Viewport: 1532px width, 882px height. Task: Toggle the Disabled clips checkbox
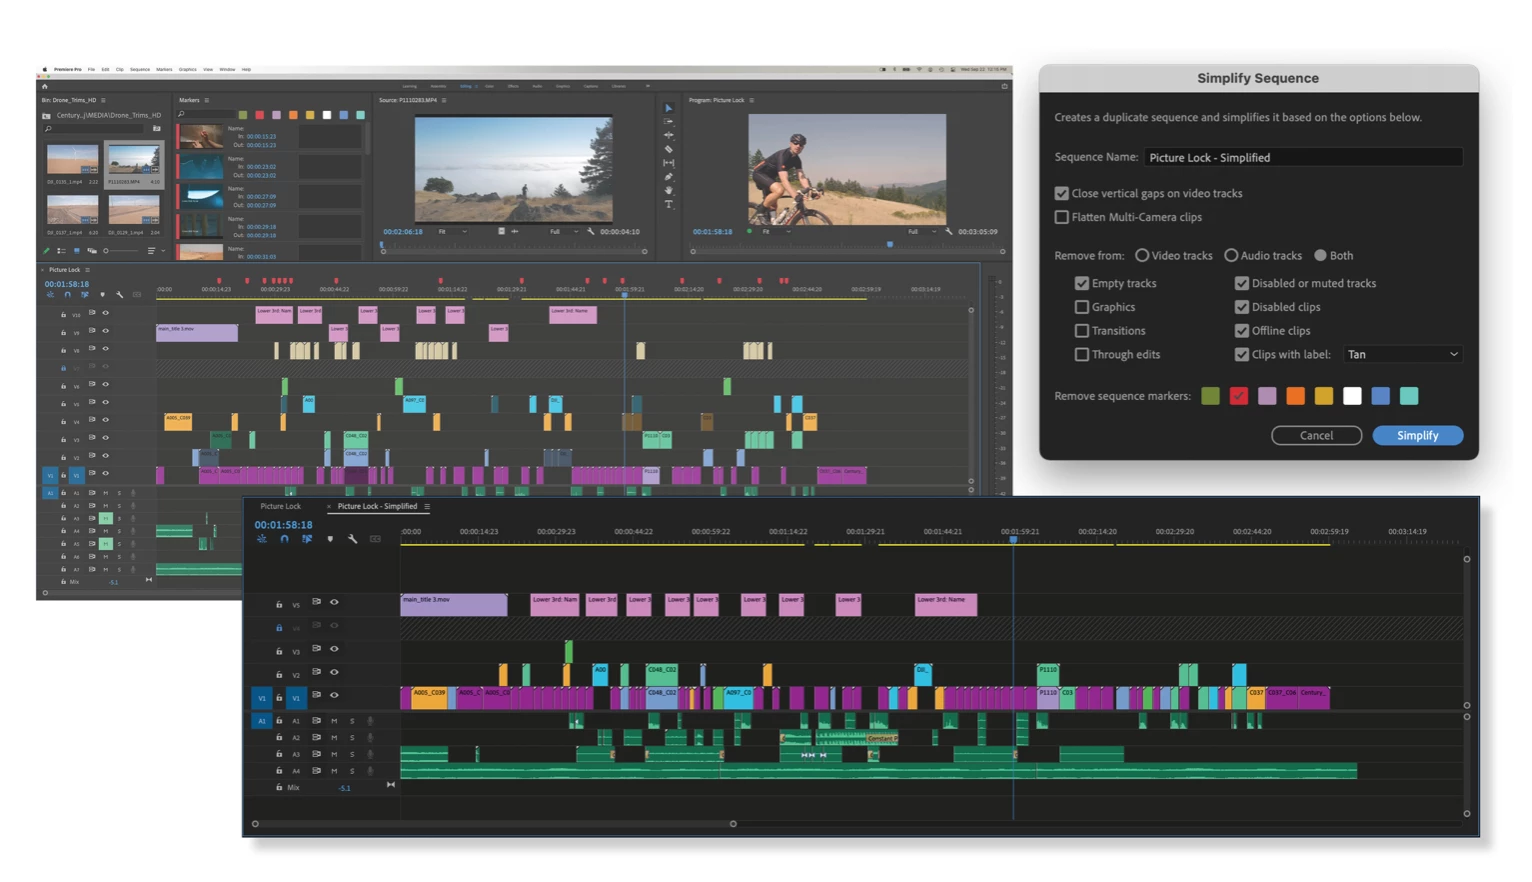(1242, 307)
